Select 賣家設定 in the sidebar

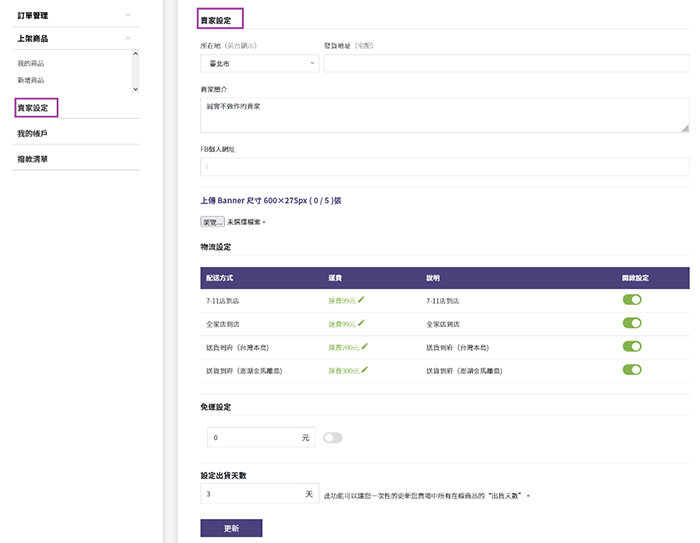[x=33, y=107]
